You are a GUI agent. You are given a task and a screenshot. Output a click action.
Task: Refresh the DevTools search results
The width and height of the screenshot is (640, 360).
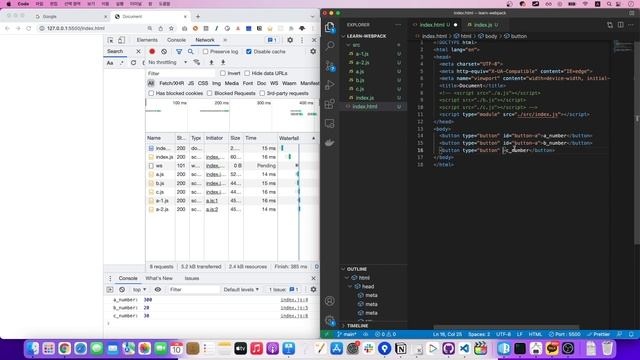coord(133,63)
